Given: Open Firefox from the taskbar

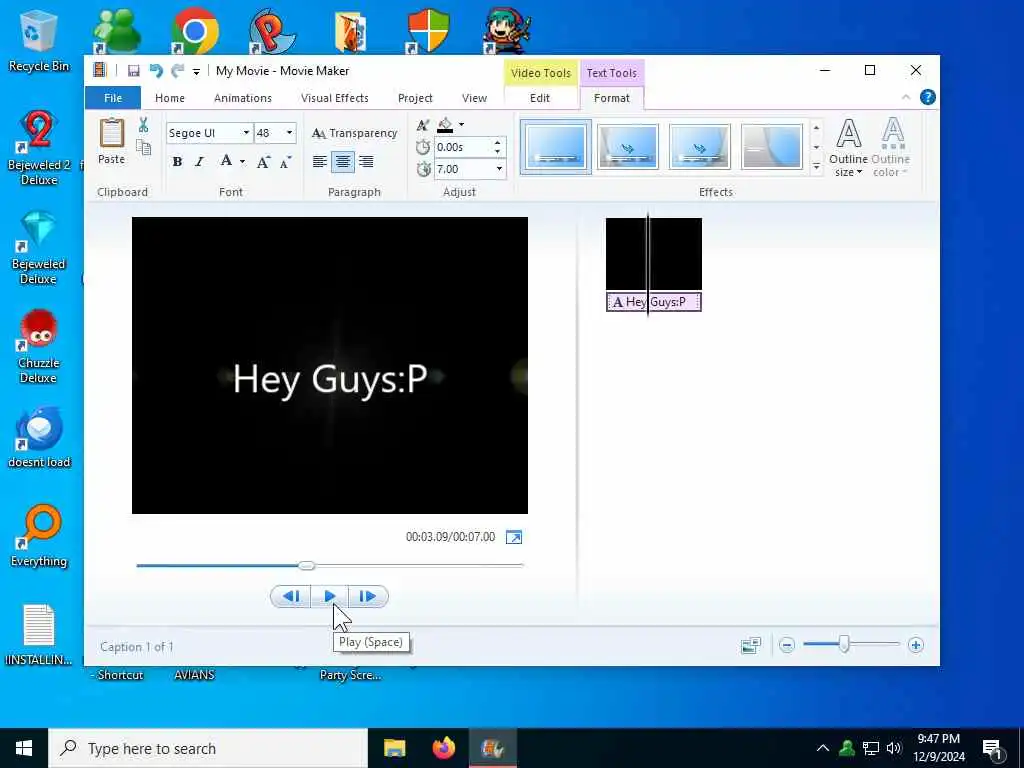Looking at the screenshot, I should [443, 748].
